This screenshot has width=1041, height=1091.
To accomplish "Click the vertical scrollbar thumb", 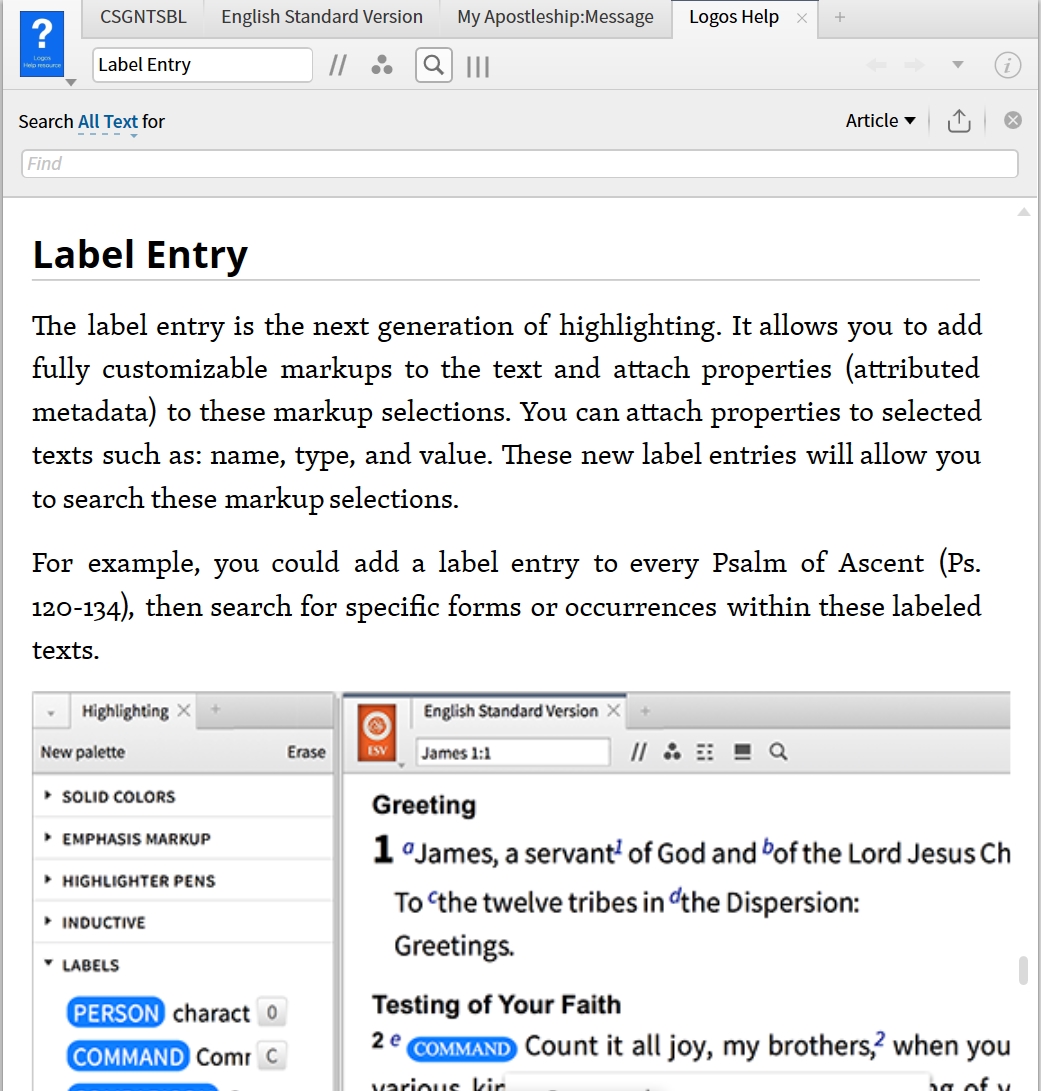I will coord(1023,971).
